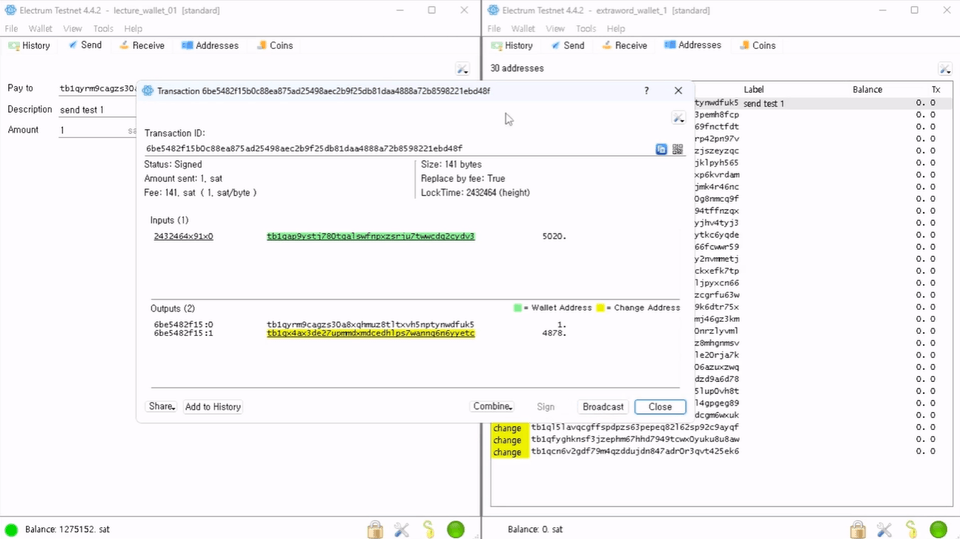Open Help menu in lecture_wallet_01

[x=133, y=29]
